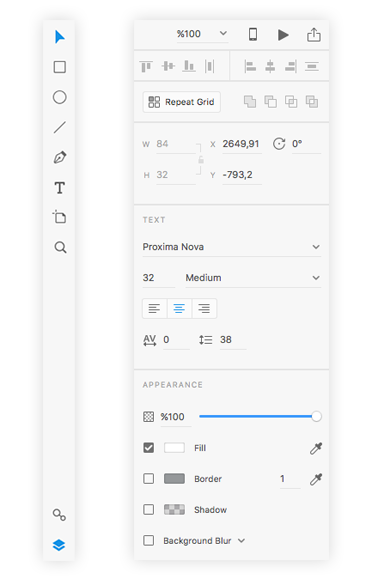
Task: Apply the Add boolean operation
Action: [x=250, y=101]
